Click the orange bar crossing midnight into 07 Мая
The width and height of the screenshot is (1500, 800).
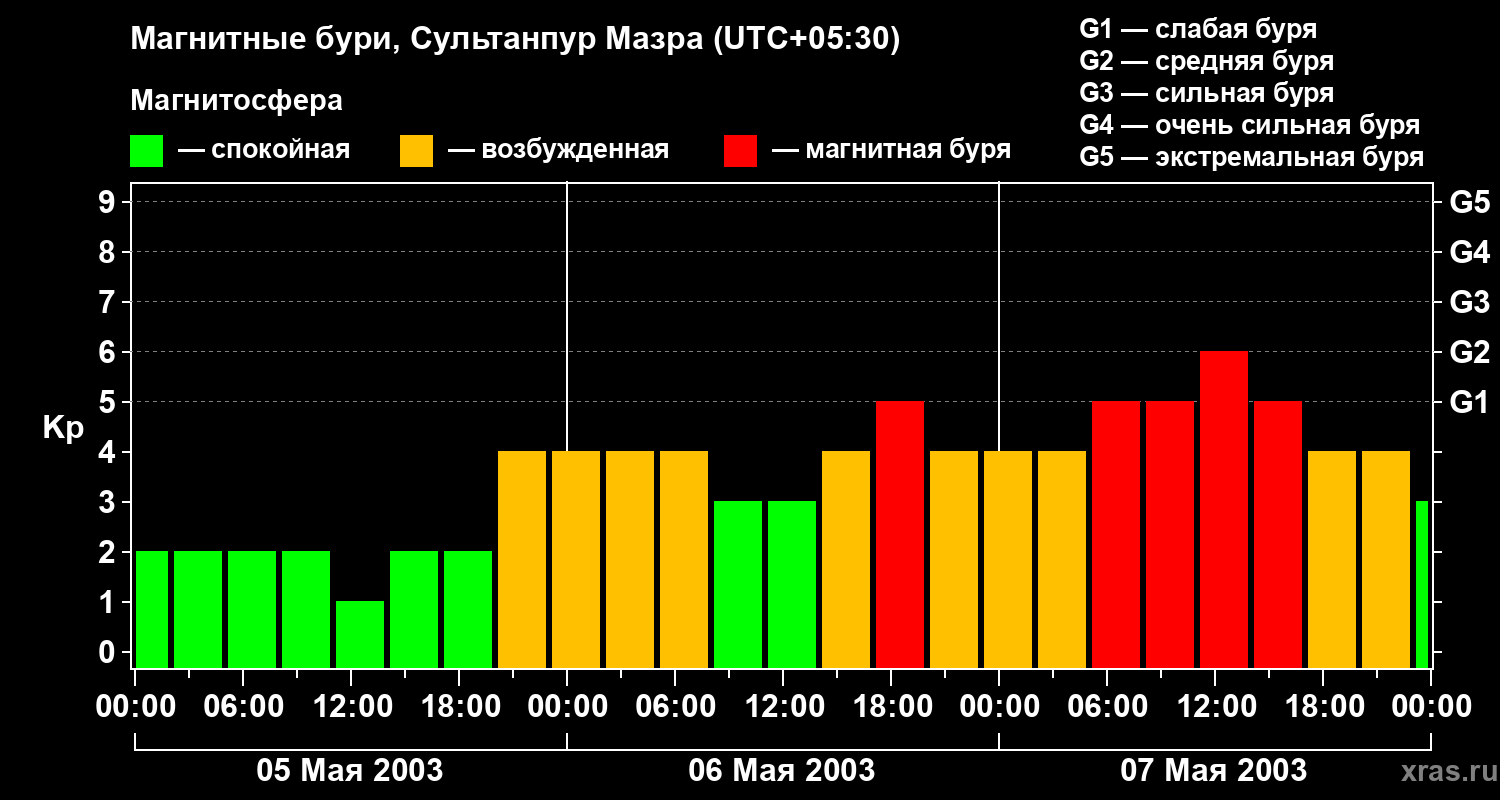coord(1008,560)
